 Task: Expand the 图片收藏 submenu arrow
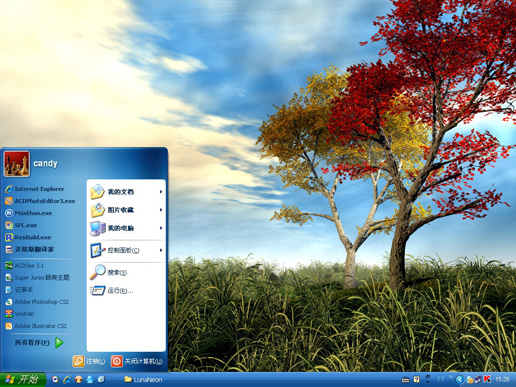point(161,210)
